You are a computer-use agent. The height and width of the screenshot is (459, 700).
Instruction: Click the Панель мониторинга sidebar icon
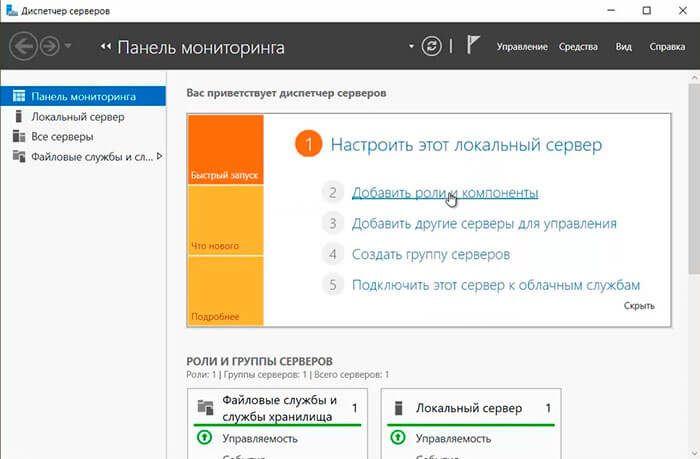tap(19, 96)
